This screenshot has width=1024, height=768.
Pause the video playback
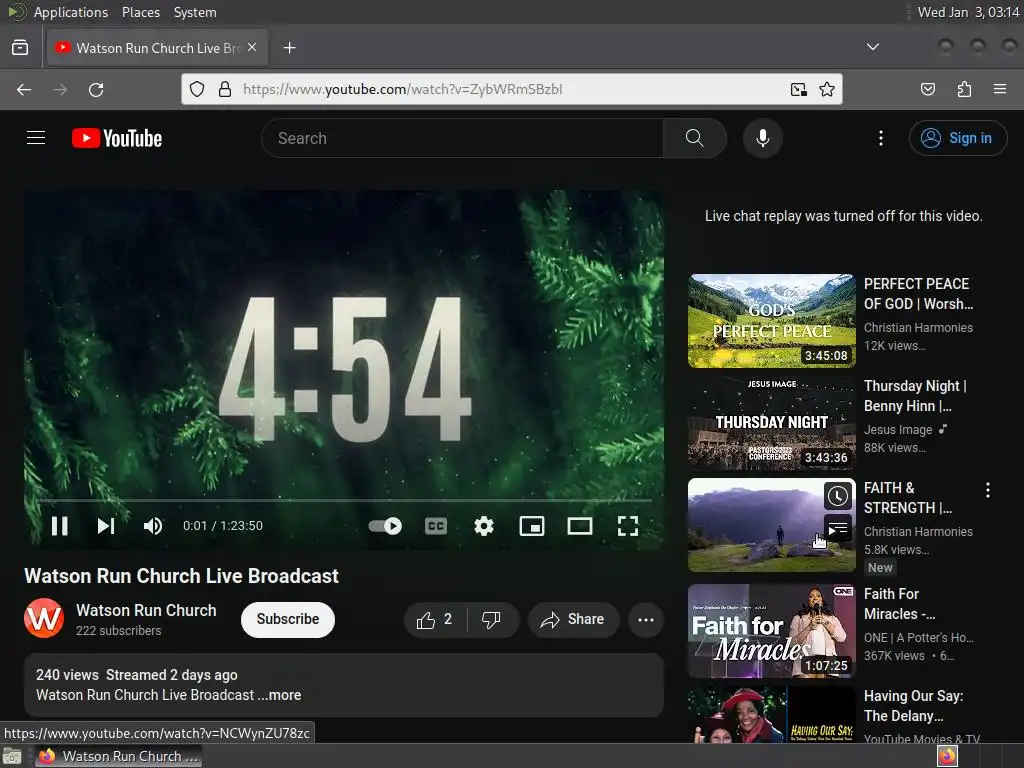59,526
